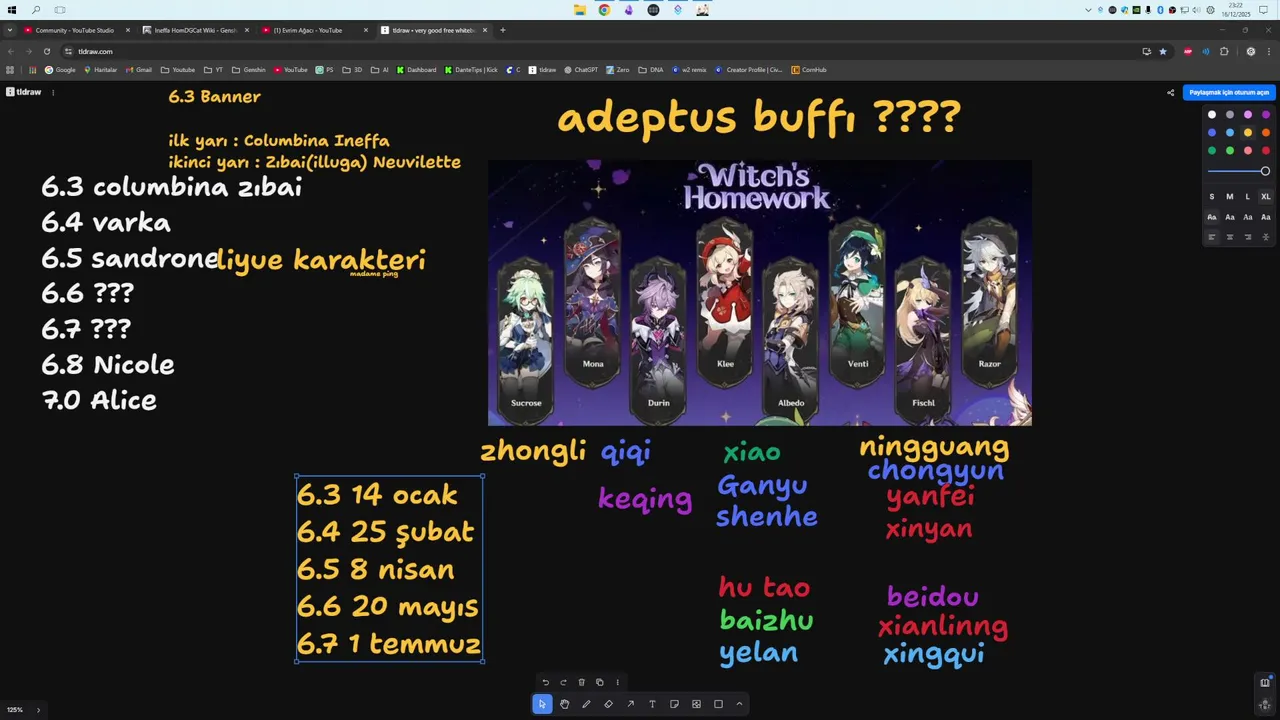This screenshot has width=1280, height=720.
Task: Open the Haritalar bookmark
Action: point(101,70)
